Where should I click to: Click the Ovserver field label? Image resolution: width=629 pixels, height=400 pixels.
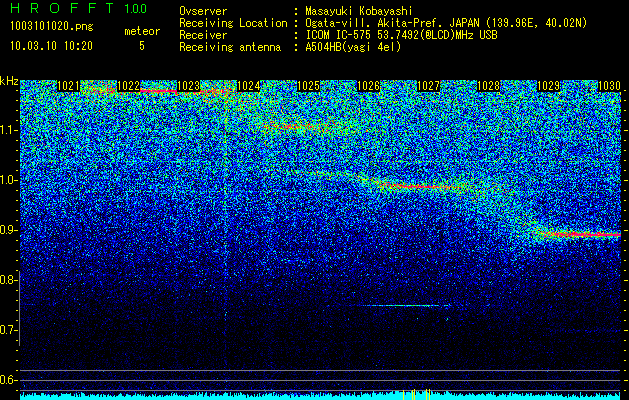pyautogui.click(x=203, y=11)
